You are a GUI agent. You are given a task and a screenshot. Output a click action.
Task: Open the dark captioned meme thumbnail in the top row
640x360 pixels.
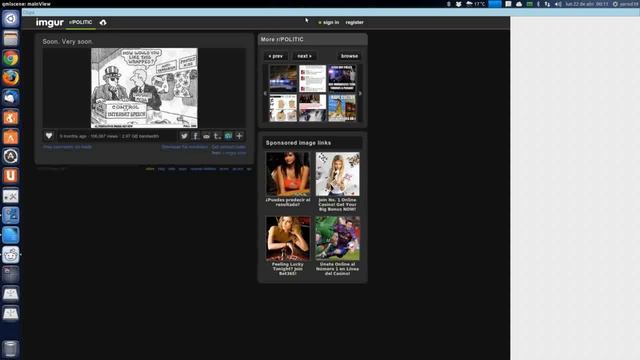(342, 78)
